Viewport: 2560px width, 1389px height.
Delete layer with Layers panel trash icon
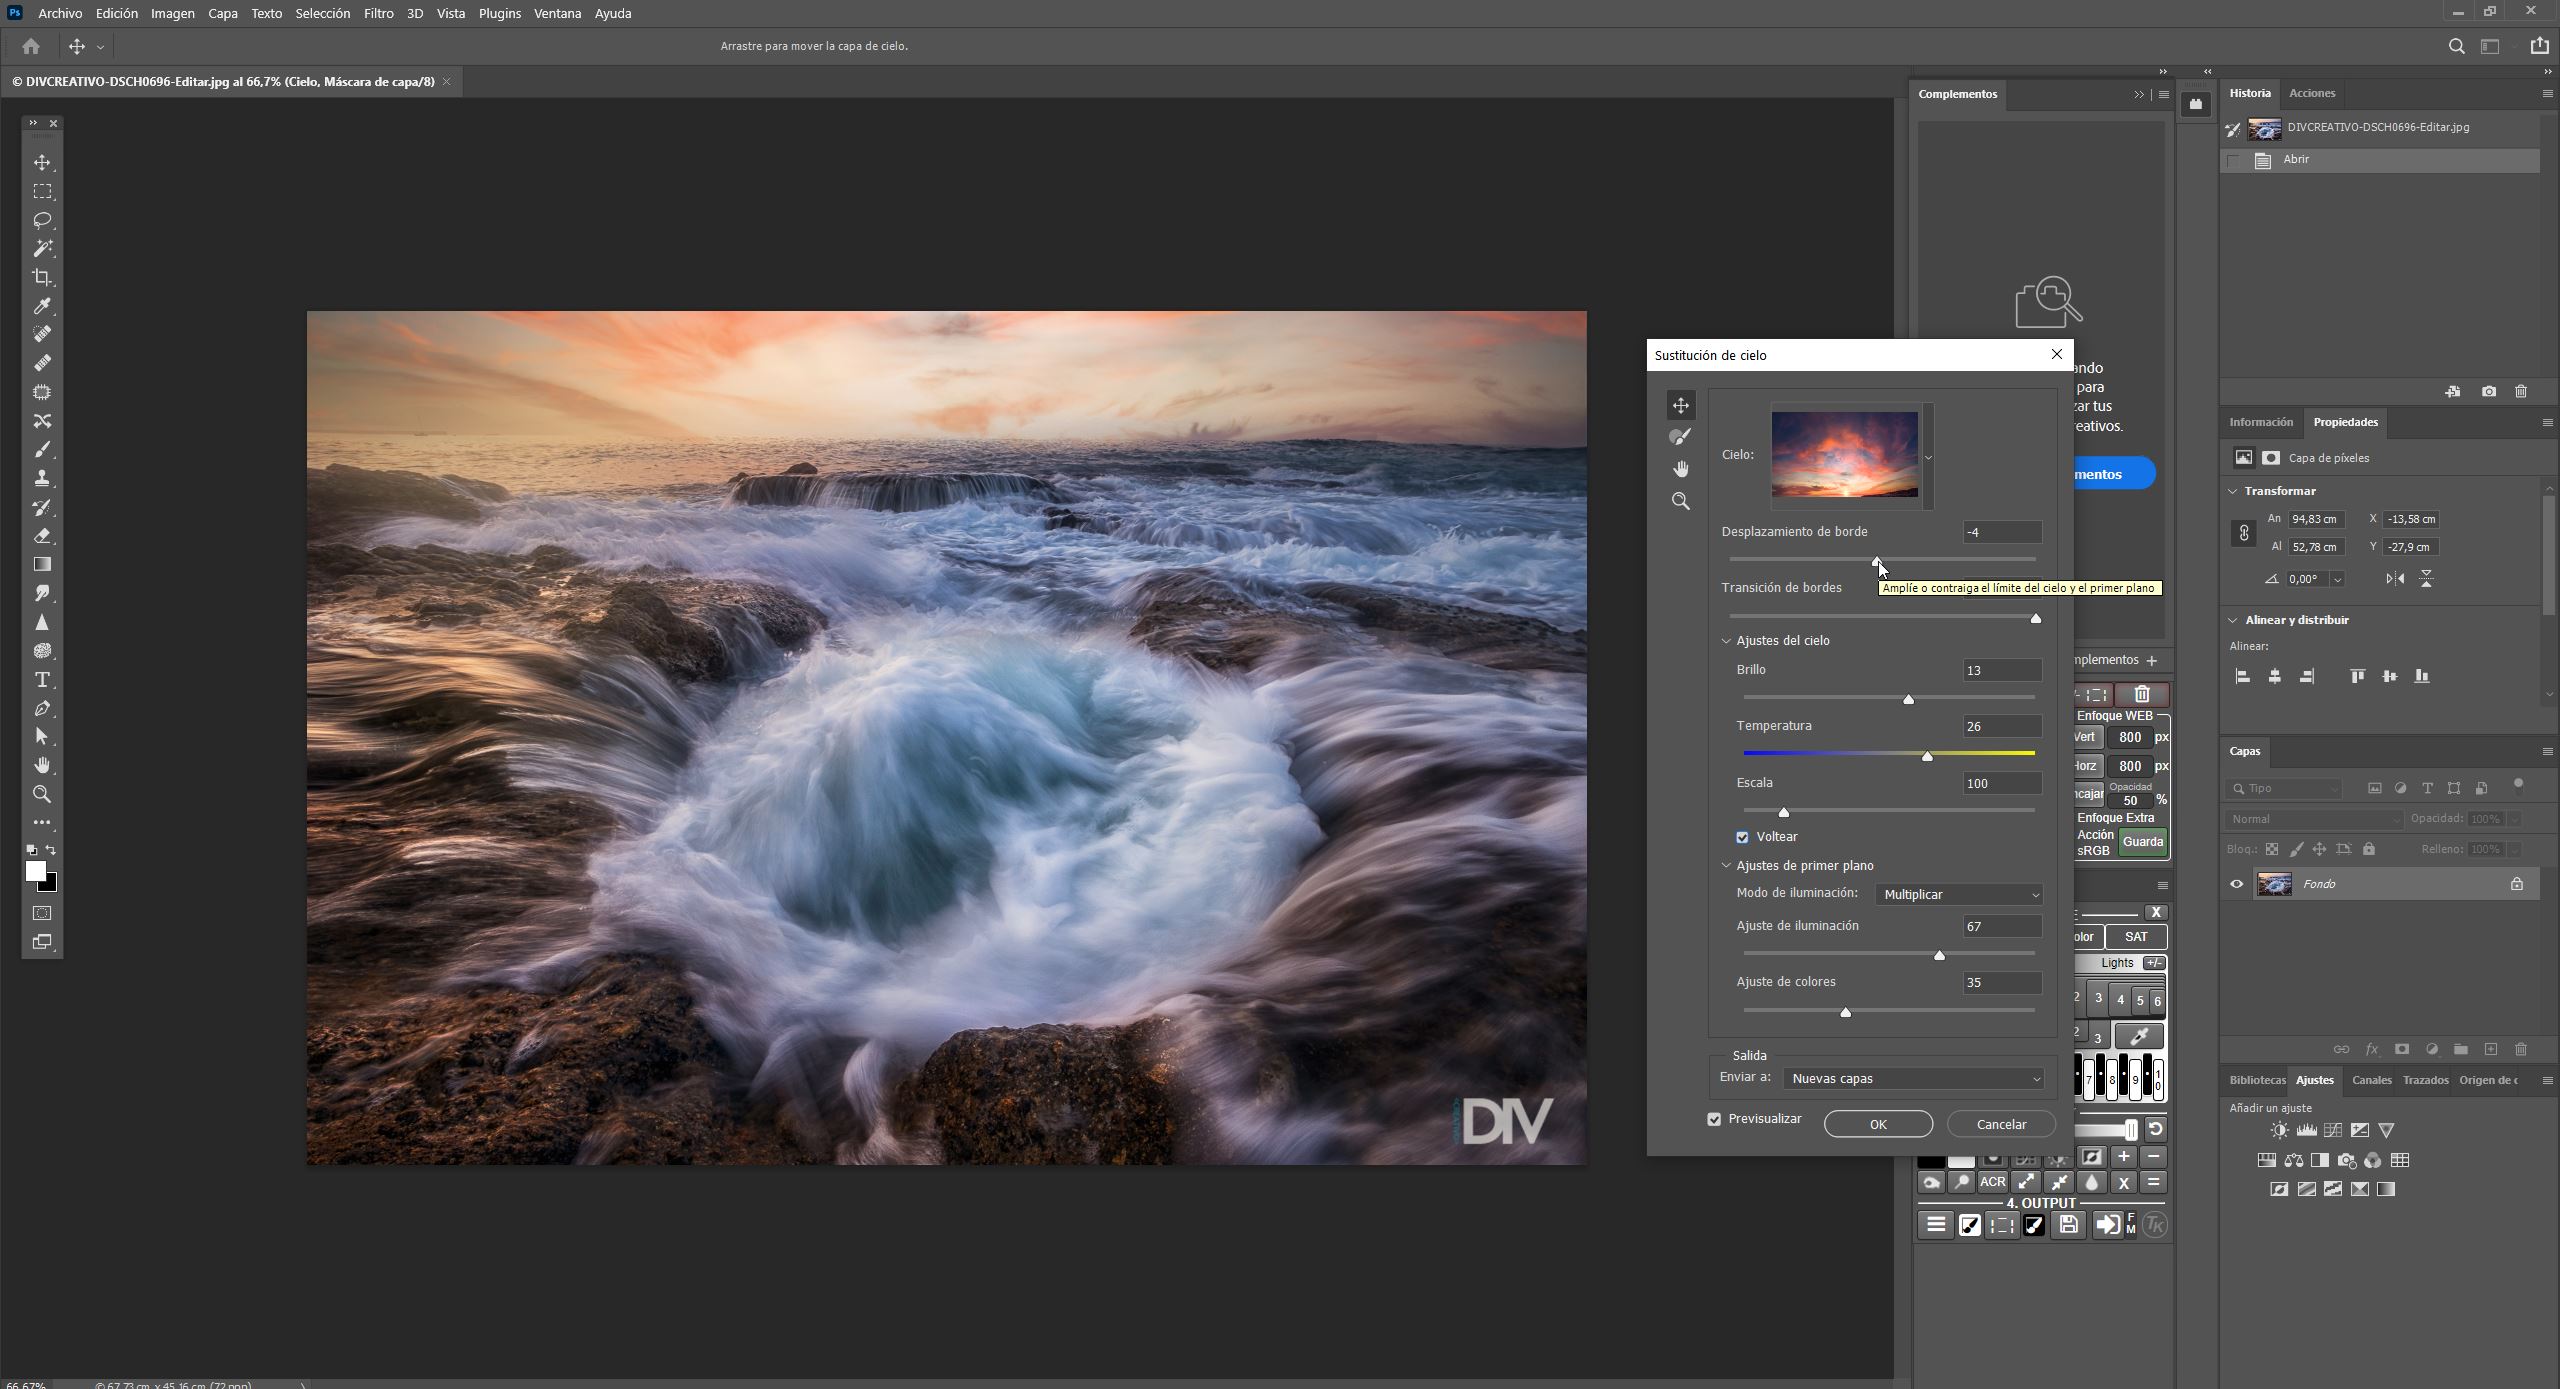[2521, 1050]
